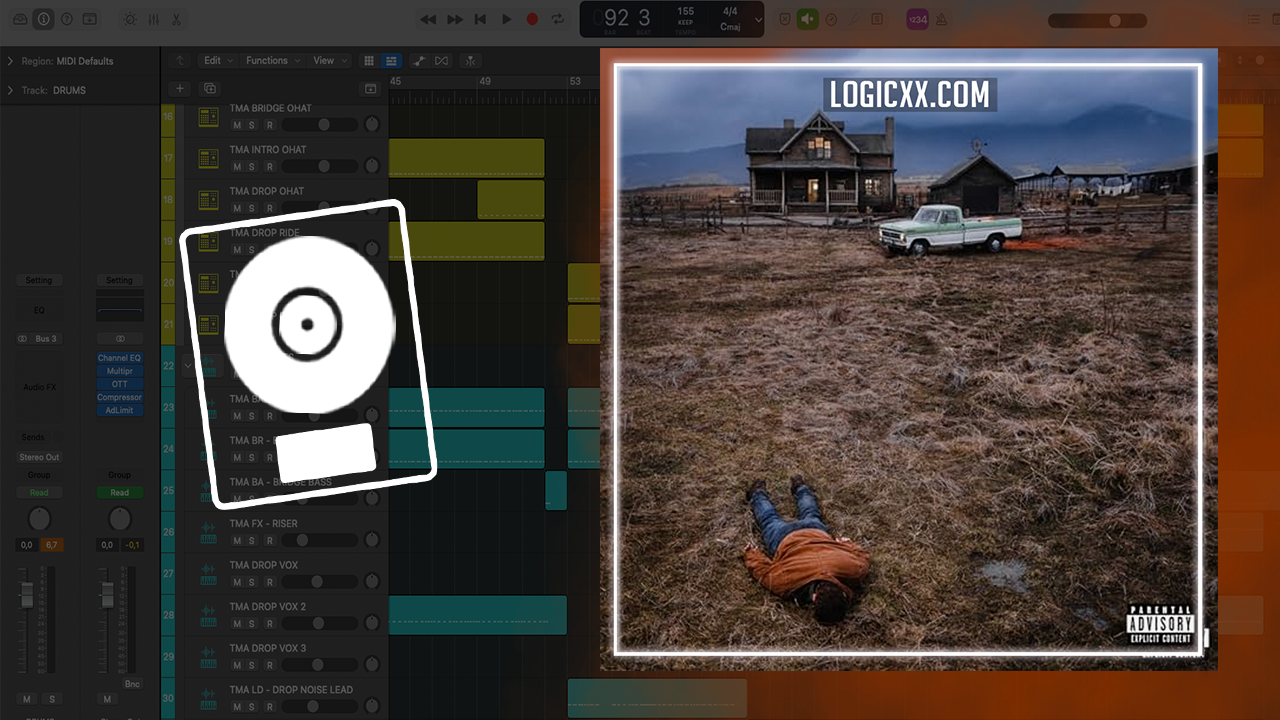The width and height of the screenshot is (1280, 720).
Task: Open the Multipr plugin slot
Action: pos(119,371)
